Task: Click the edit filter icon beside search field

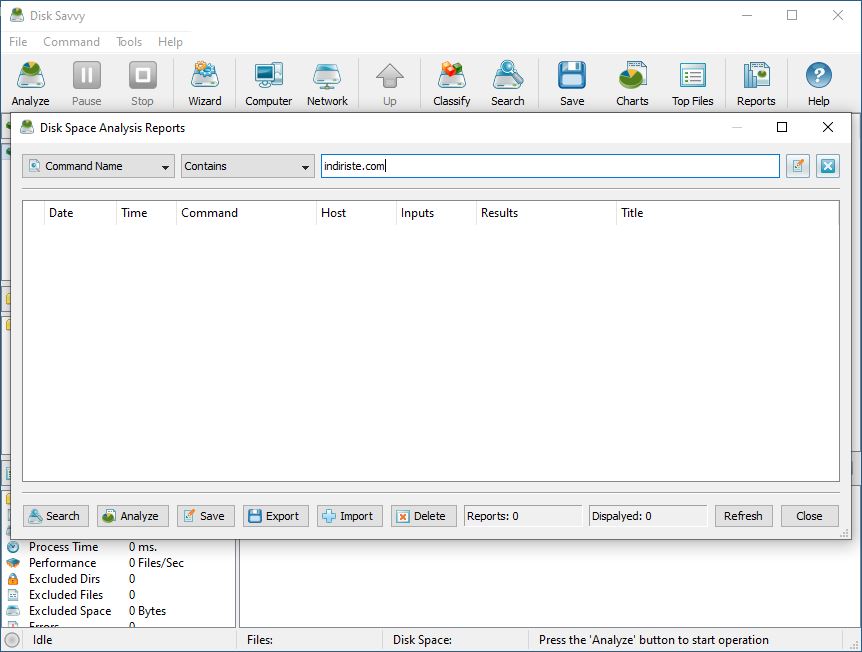Action: (x=798, y=166)
